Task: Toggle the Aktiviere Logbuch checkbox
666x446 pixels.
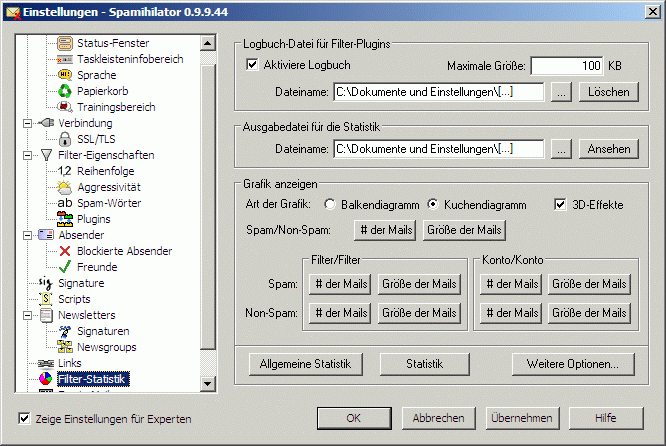Action: [252, 65]
